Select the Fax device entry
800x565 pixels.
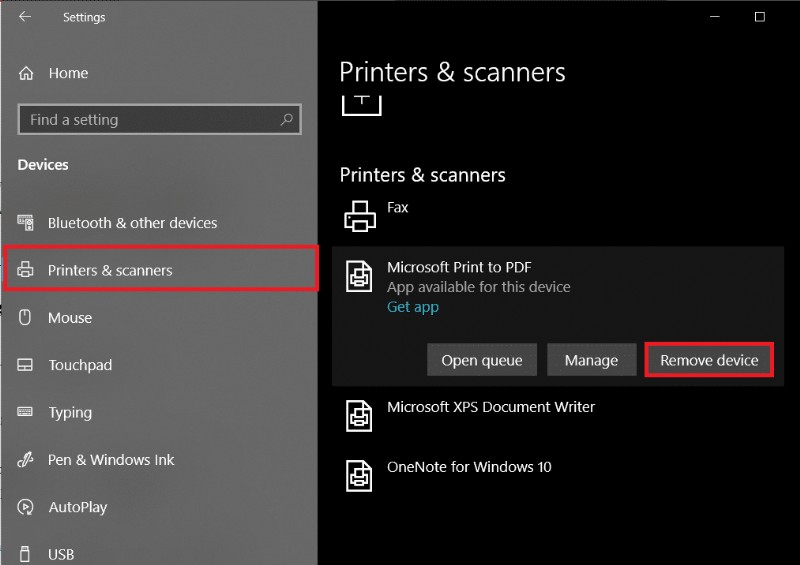click(397, 207)
